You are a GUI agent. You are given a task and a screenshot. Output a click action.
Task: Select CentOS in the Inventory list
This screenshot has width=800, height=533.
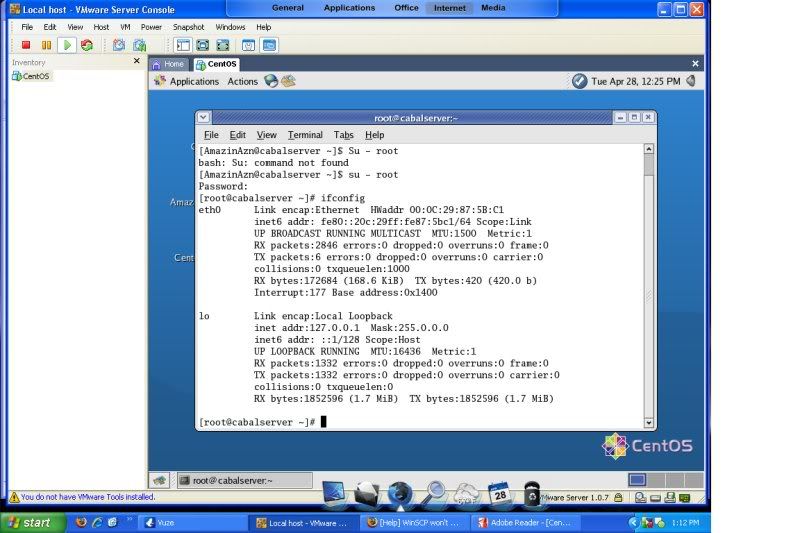point(35,76)
